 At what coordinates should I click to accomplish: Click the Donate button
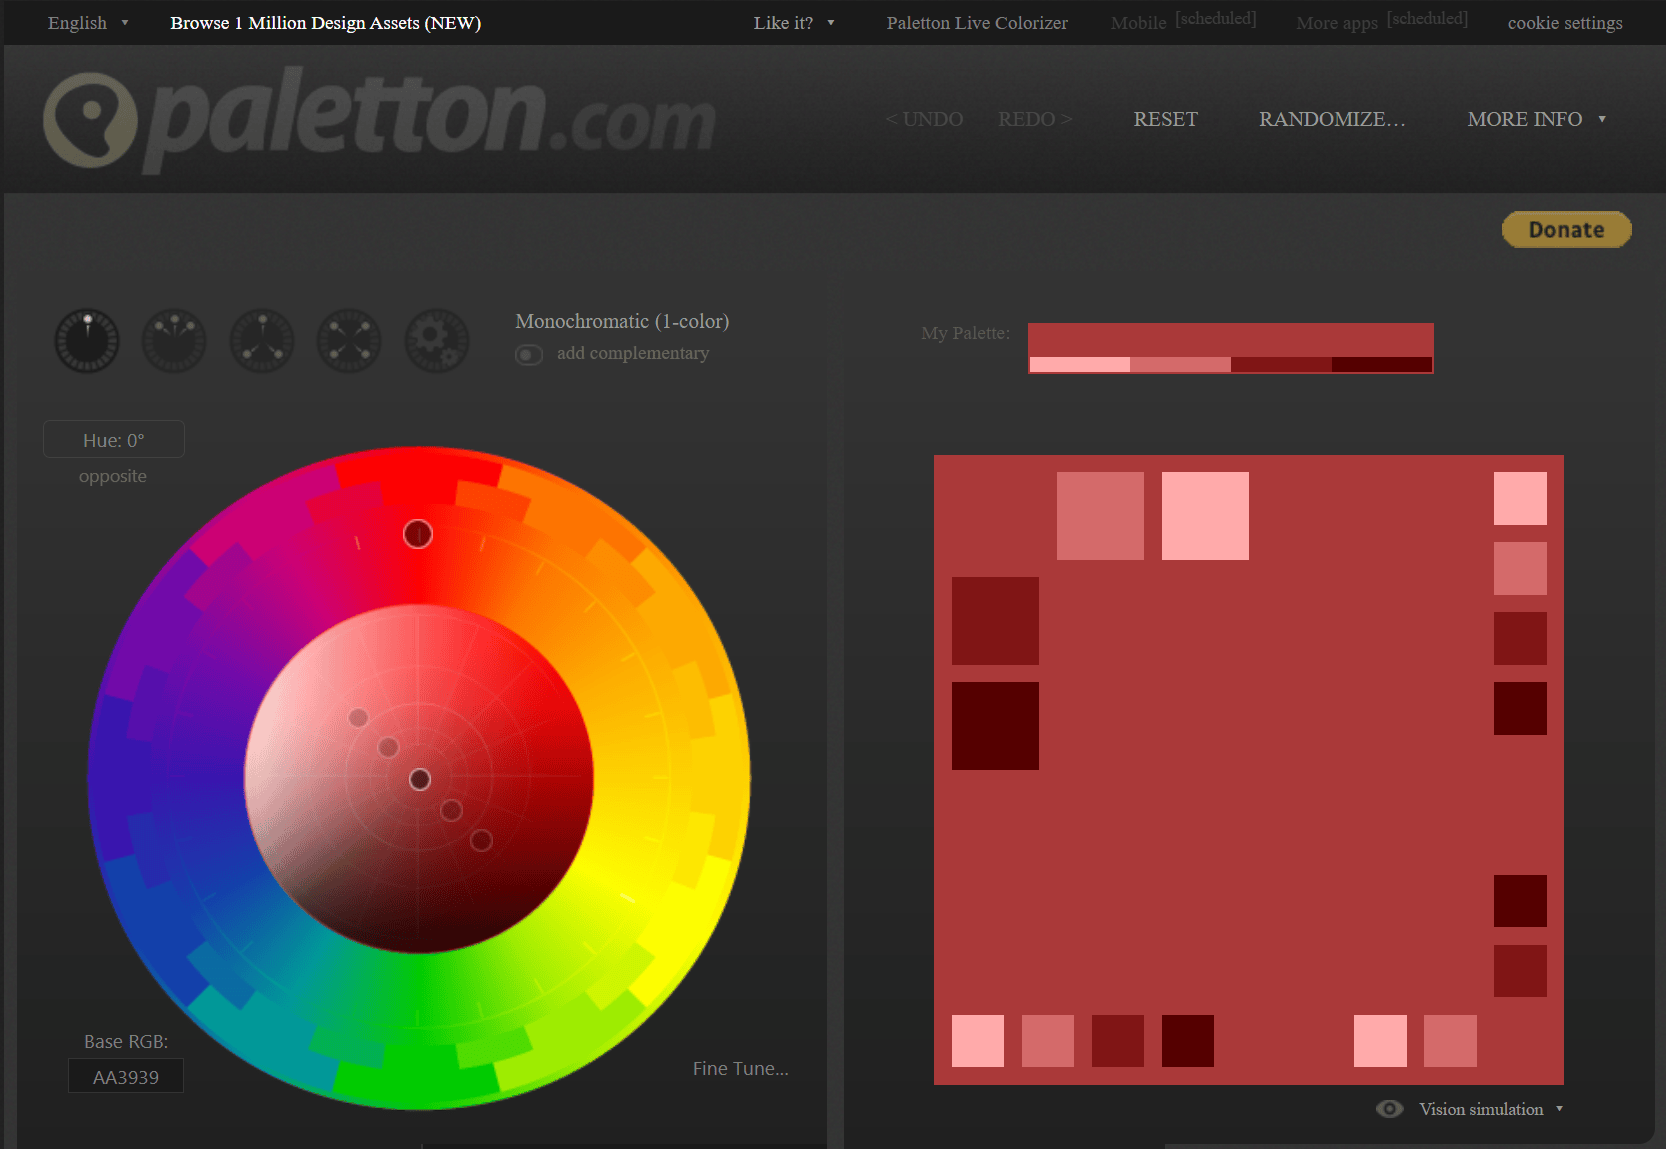coord(1567,229)
